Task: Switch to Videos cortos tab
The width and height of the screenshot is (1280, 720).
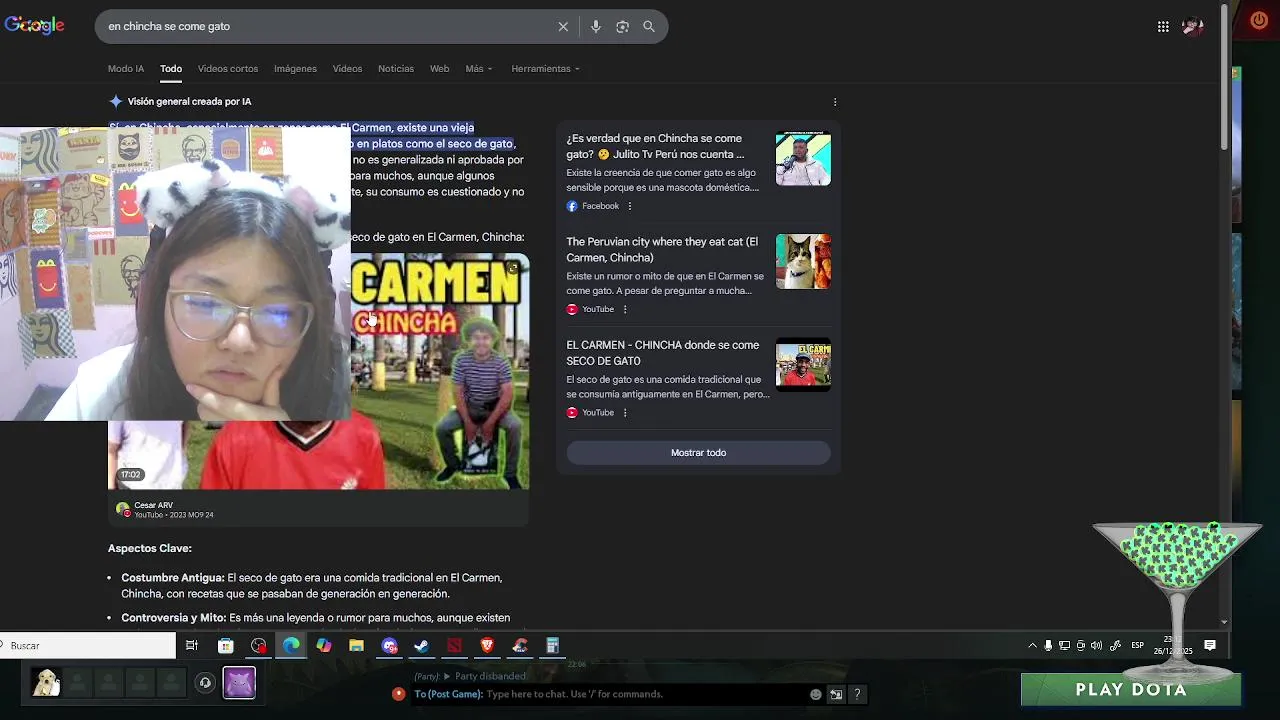Action: [x=228, y=69]
